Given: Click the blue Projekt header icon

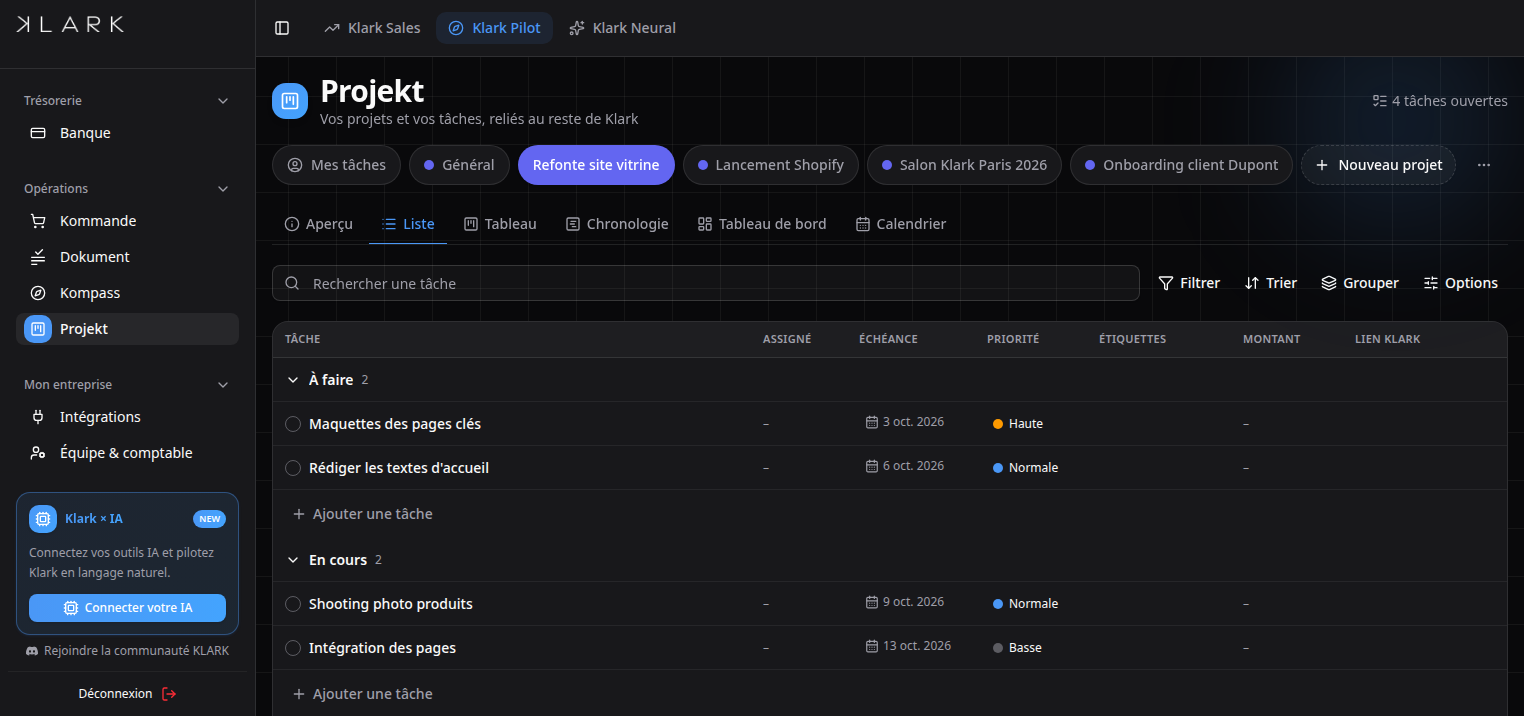Looking at the screenshot, I should coord(290,101).
